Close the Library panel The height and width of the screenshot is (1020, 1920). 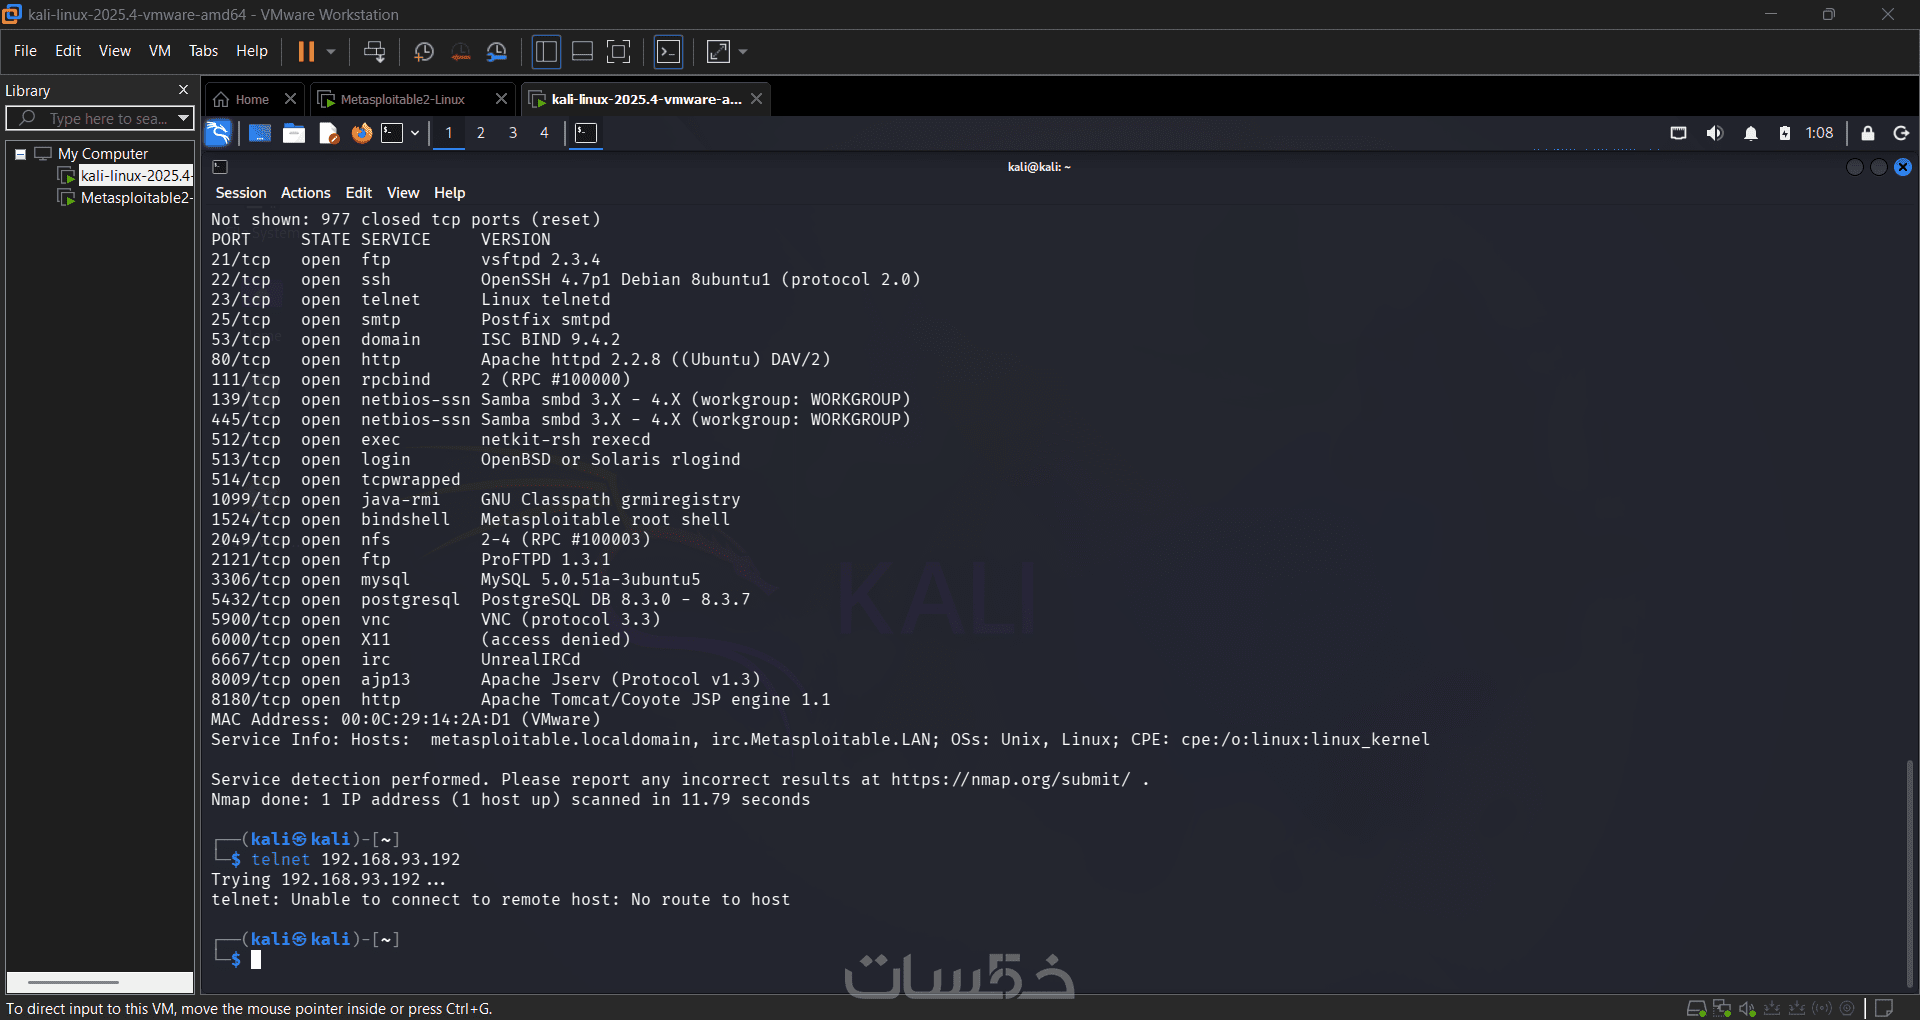coord(183,90)
